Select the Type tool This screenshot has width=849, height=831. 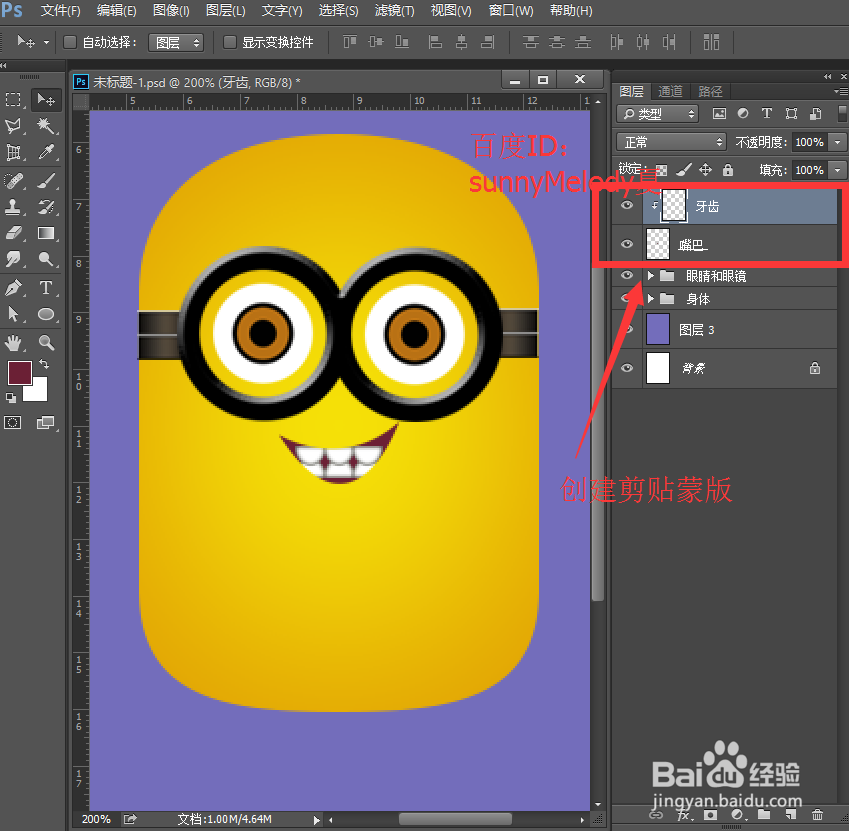click(x=46, y=287)
